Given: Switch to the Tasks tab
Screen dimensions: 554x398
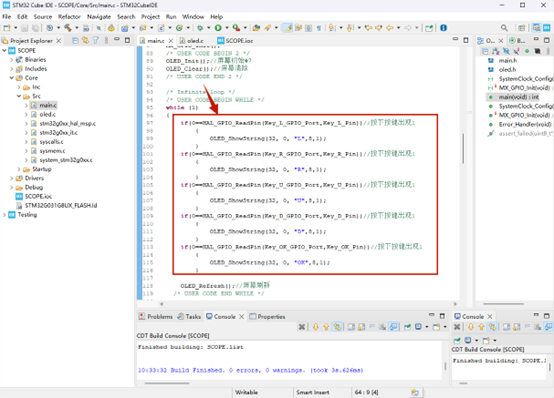Looking at the screenshot, I should pos(189,316).
